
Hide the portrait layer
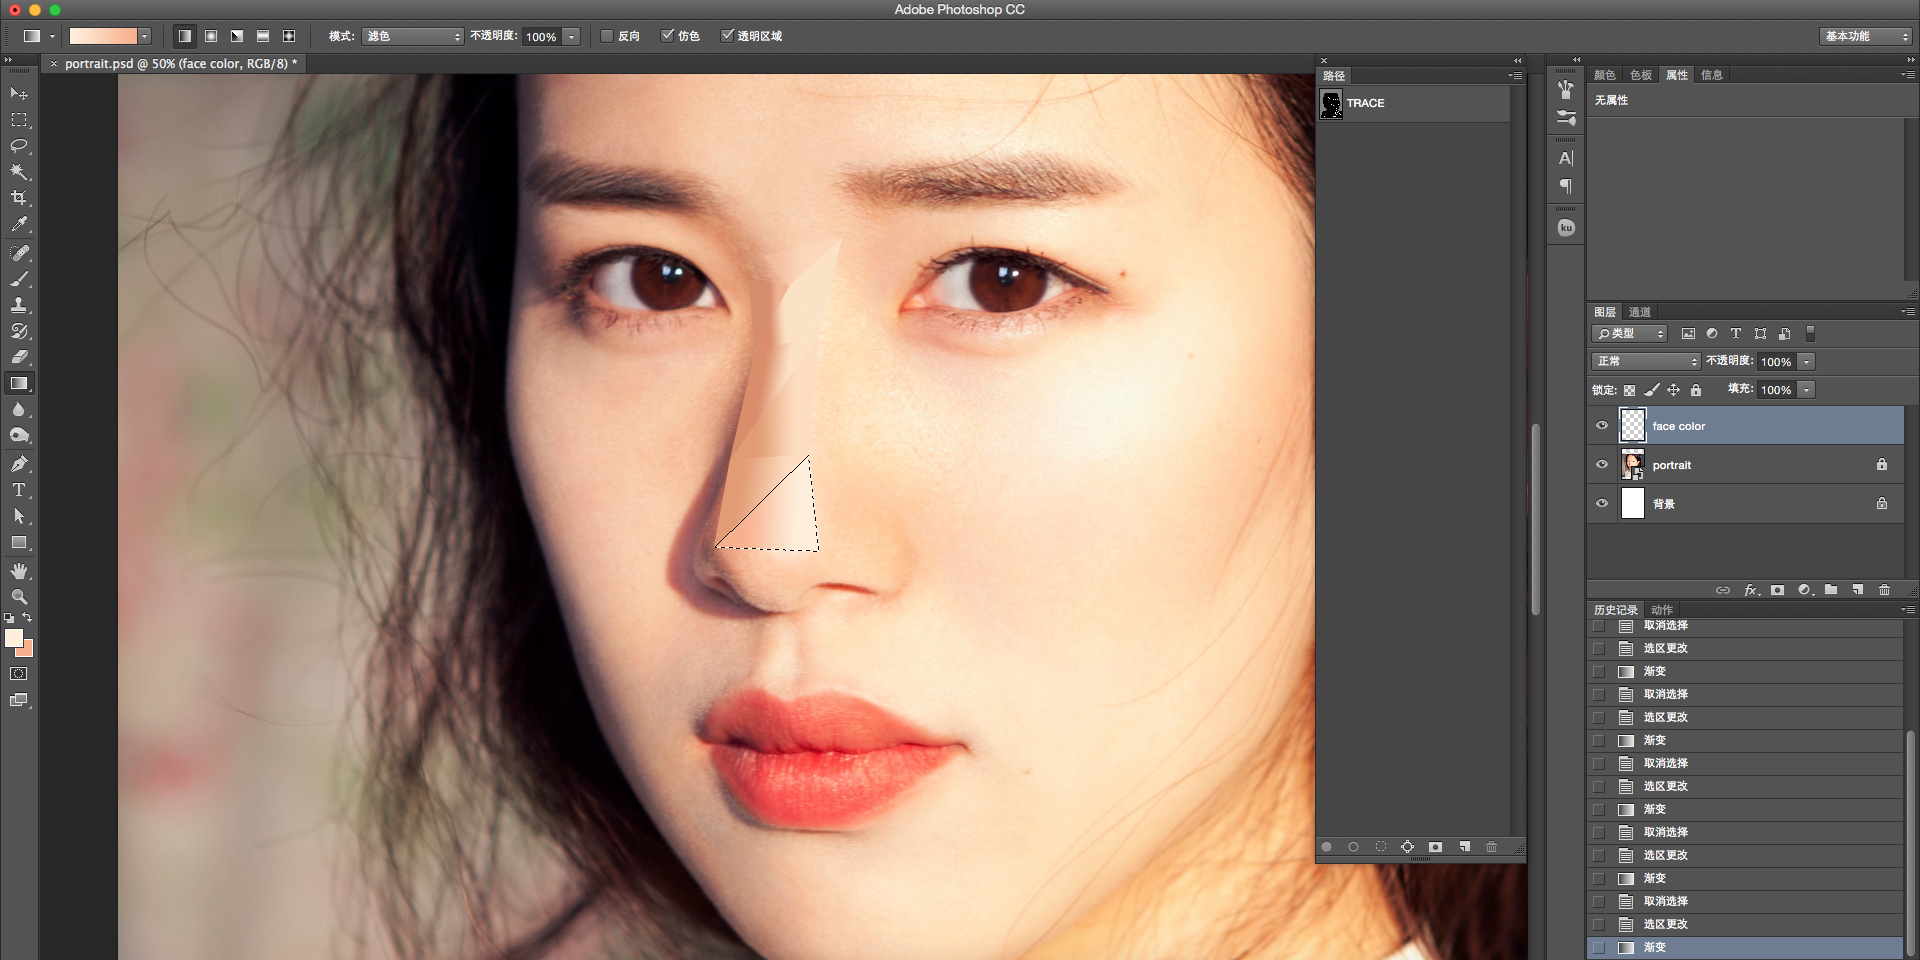pos(1602,465)
